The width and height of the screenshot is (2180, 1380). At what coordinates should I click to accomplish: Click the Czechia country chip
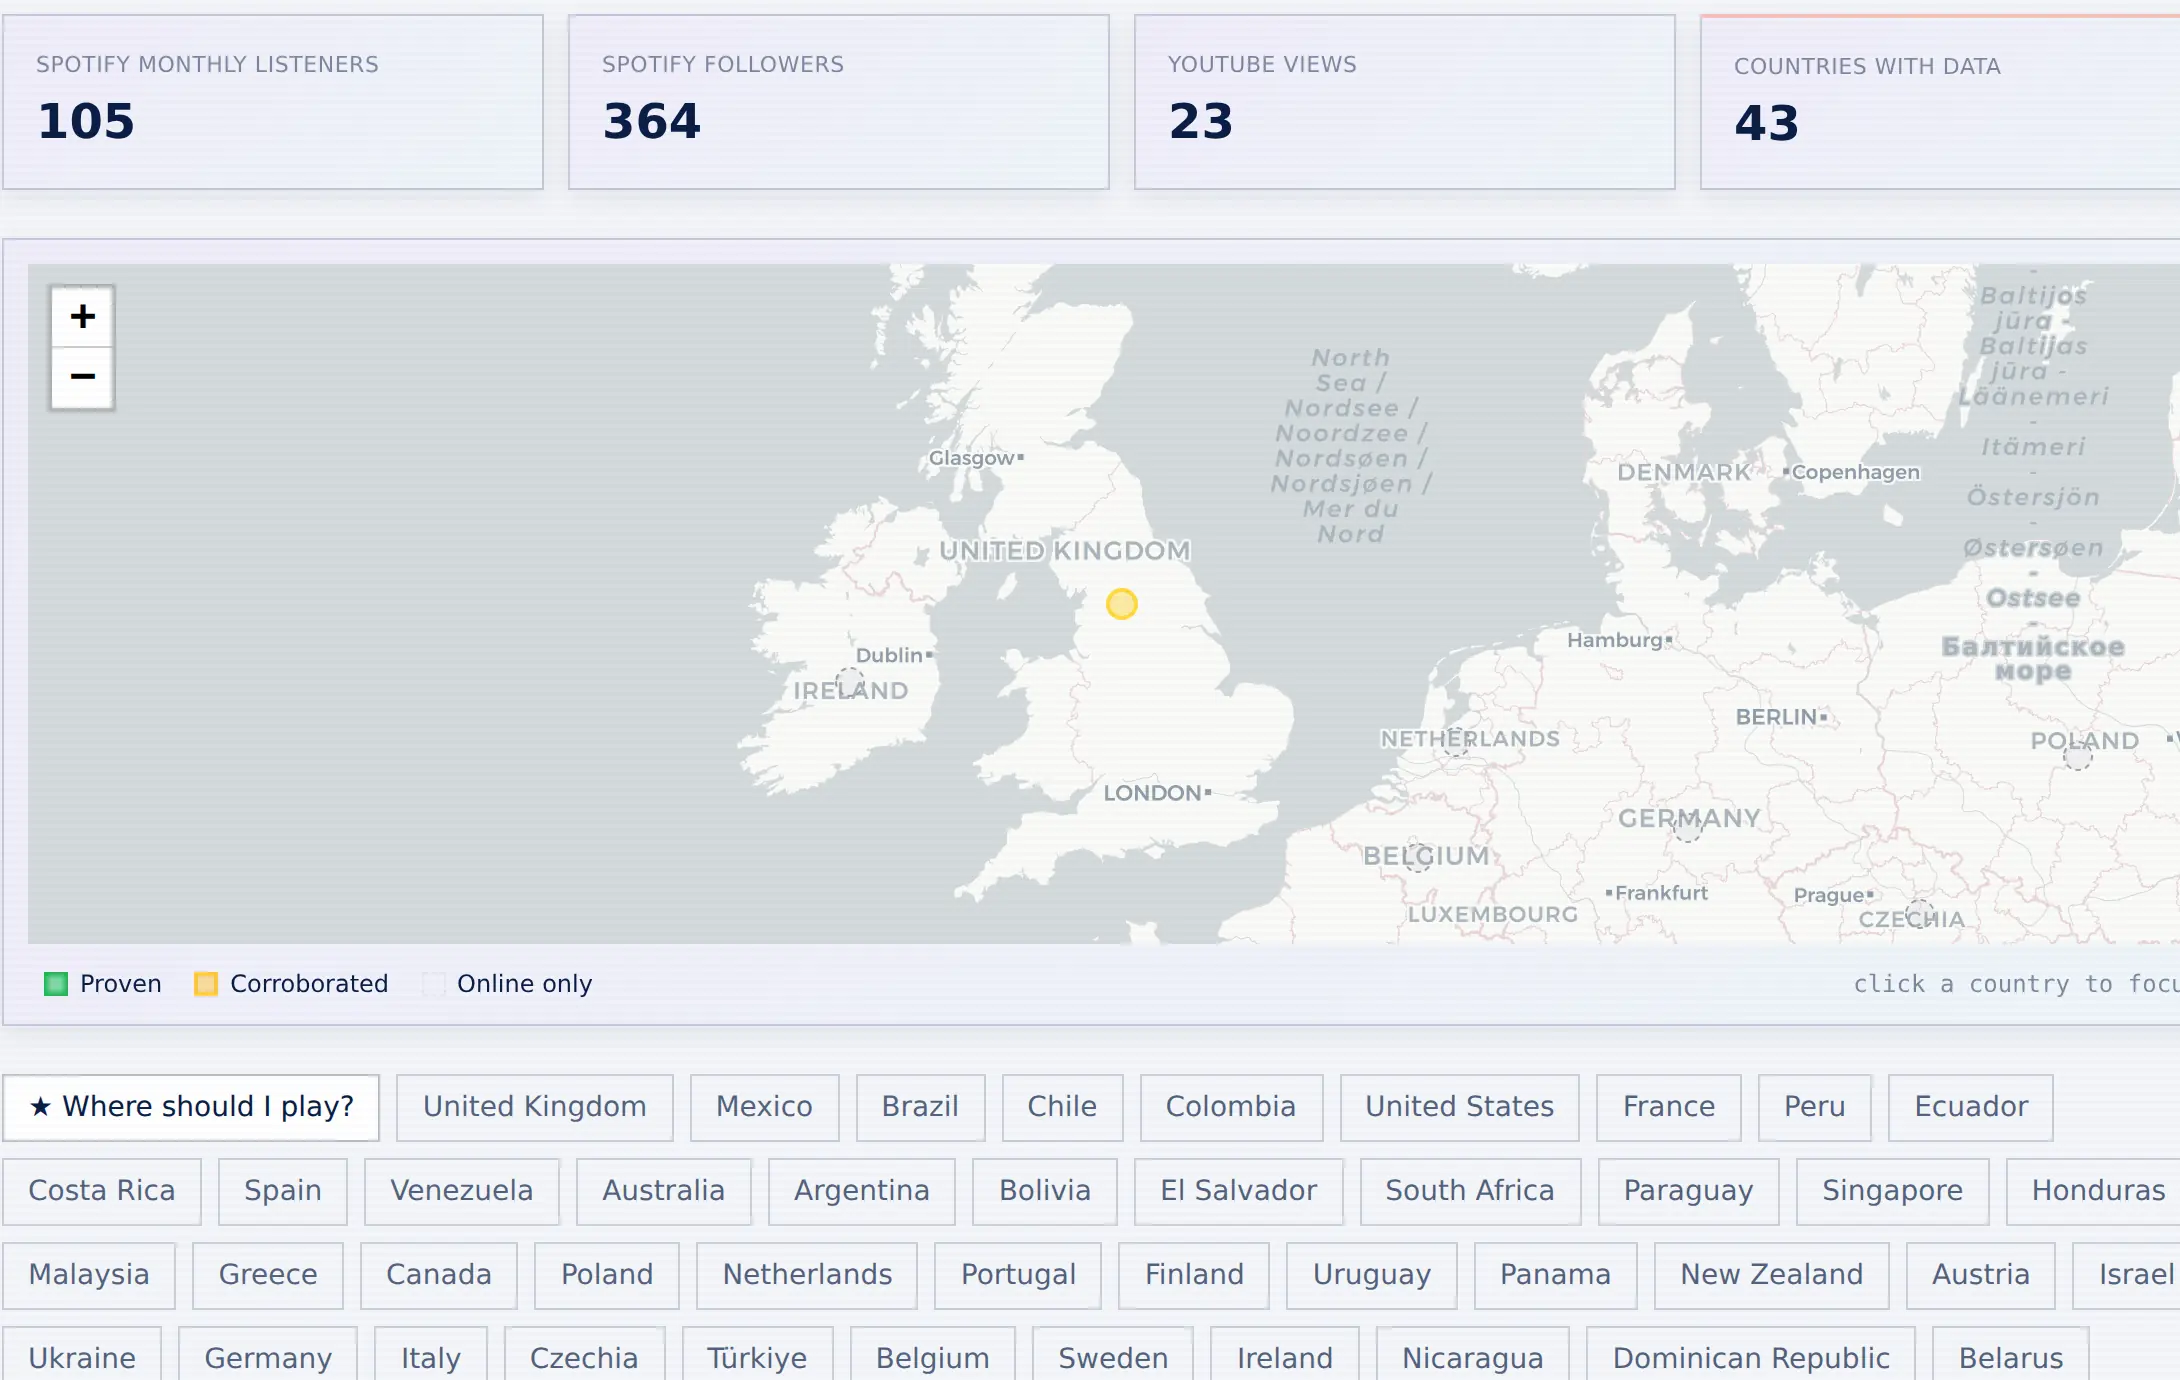[584, 1355]
